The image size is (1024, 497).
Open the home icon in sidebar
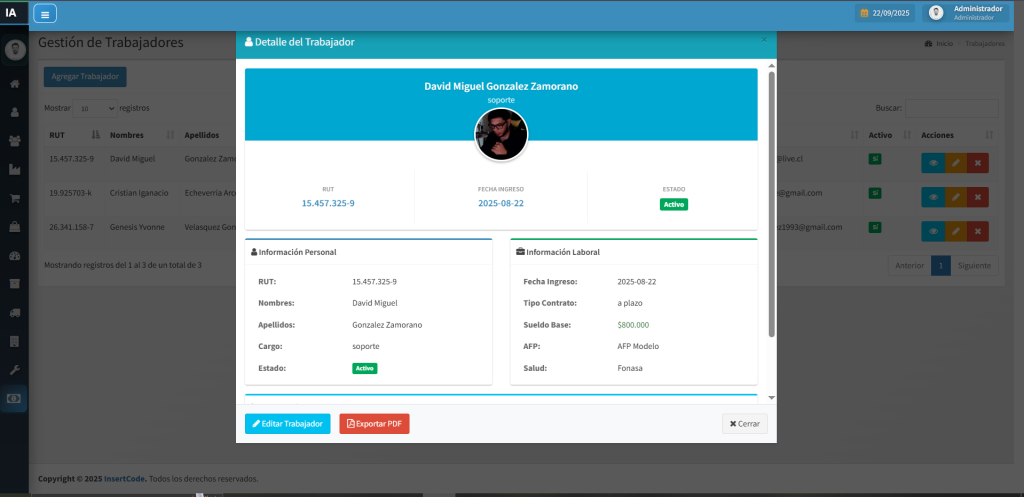(14, 83)
